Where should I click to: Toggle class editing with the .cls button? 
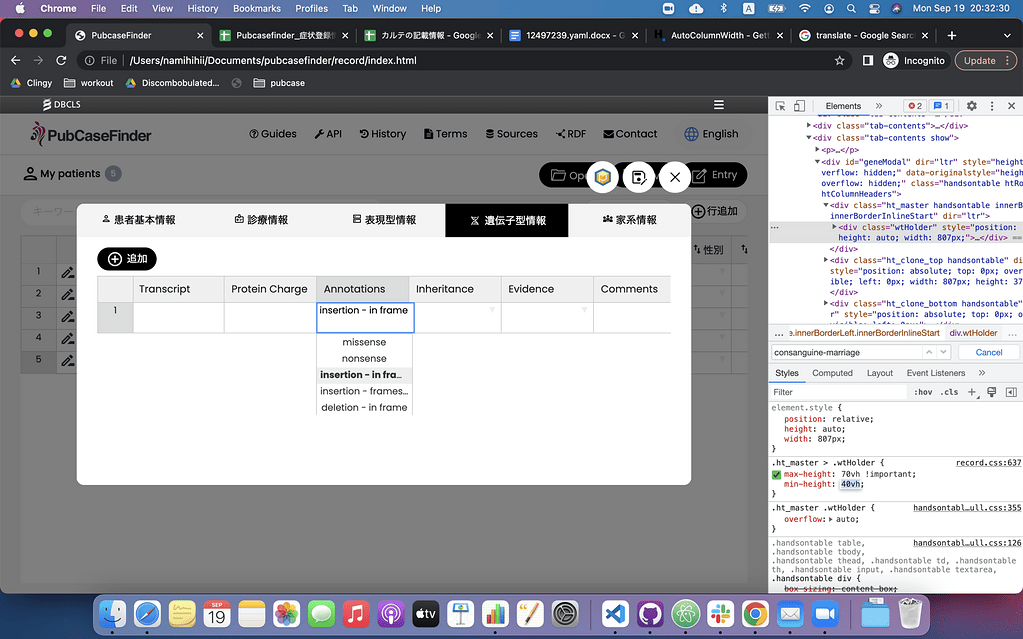tap(950, 391)
